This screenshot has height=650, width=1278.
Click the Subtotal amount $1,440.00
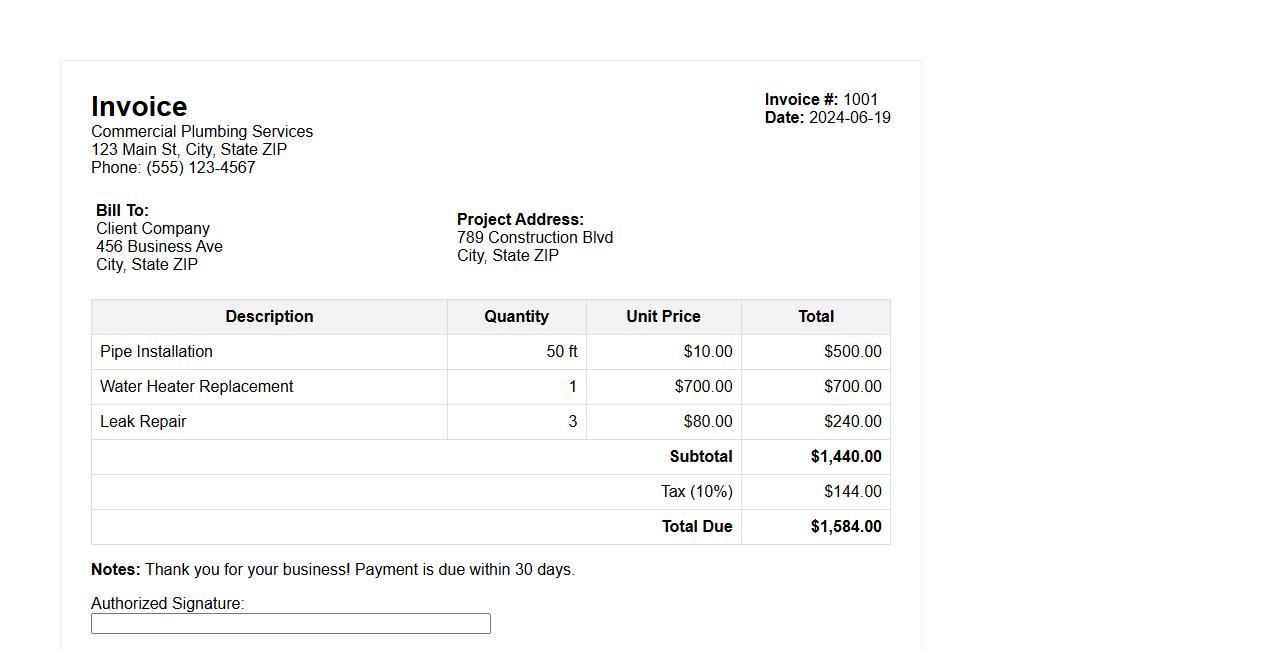pyautogui.click(x=846, y=456)
